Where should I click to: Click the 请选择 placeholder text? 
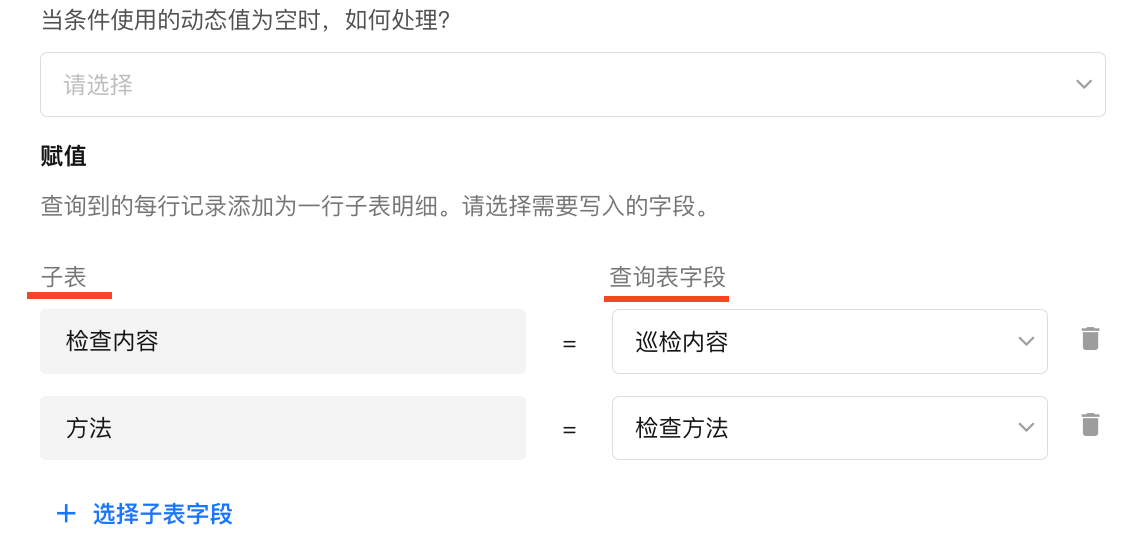98,85
